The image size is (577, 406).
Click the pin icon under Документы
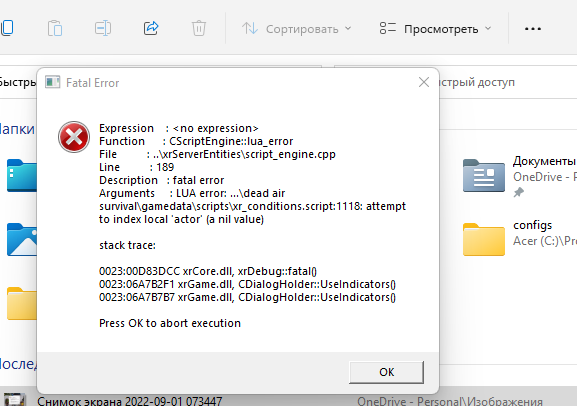point(518,192)
